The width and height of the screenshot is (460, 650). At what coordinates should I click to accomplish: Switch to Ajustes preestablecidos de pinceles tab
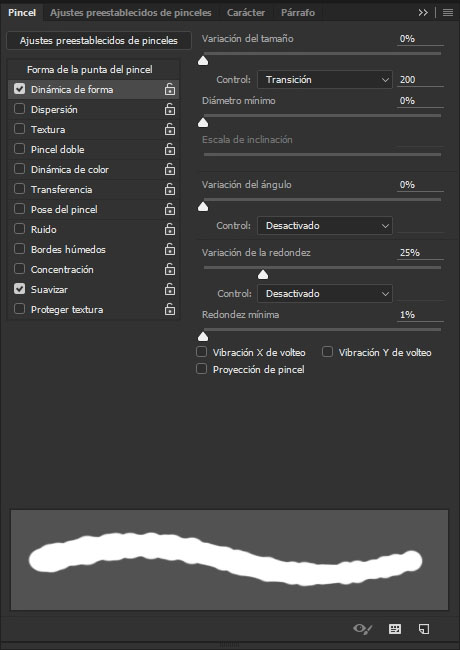pos(131,12)
